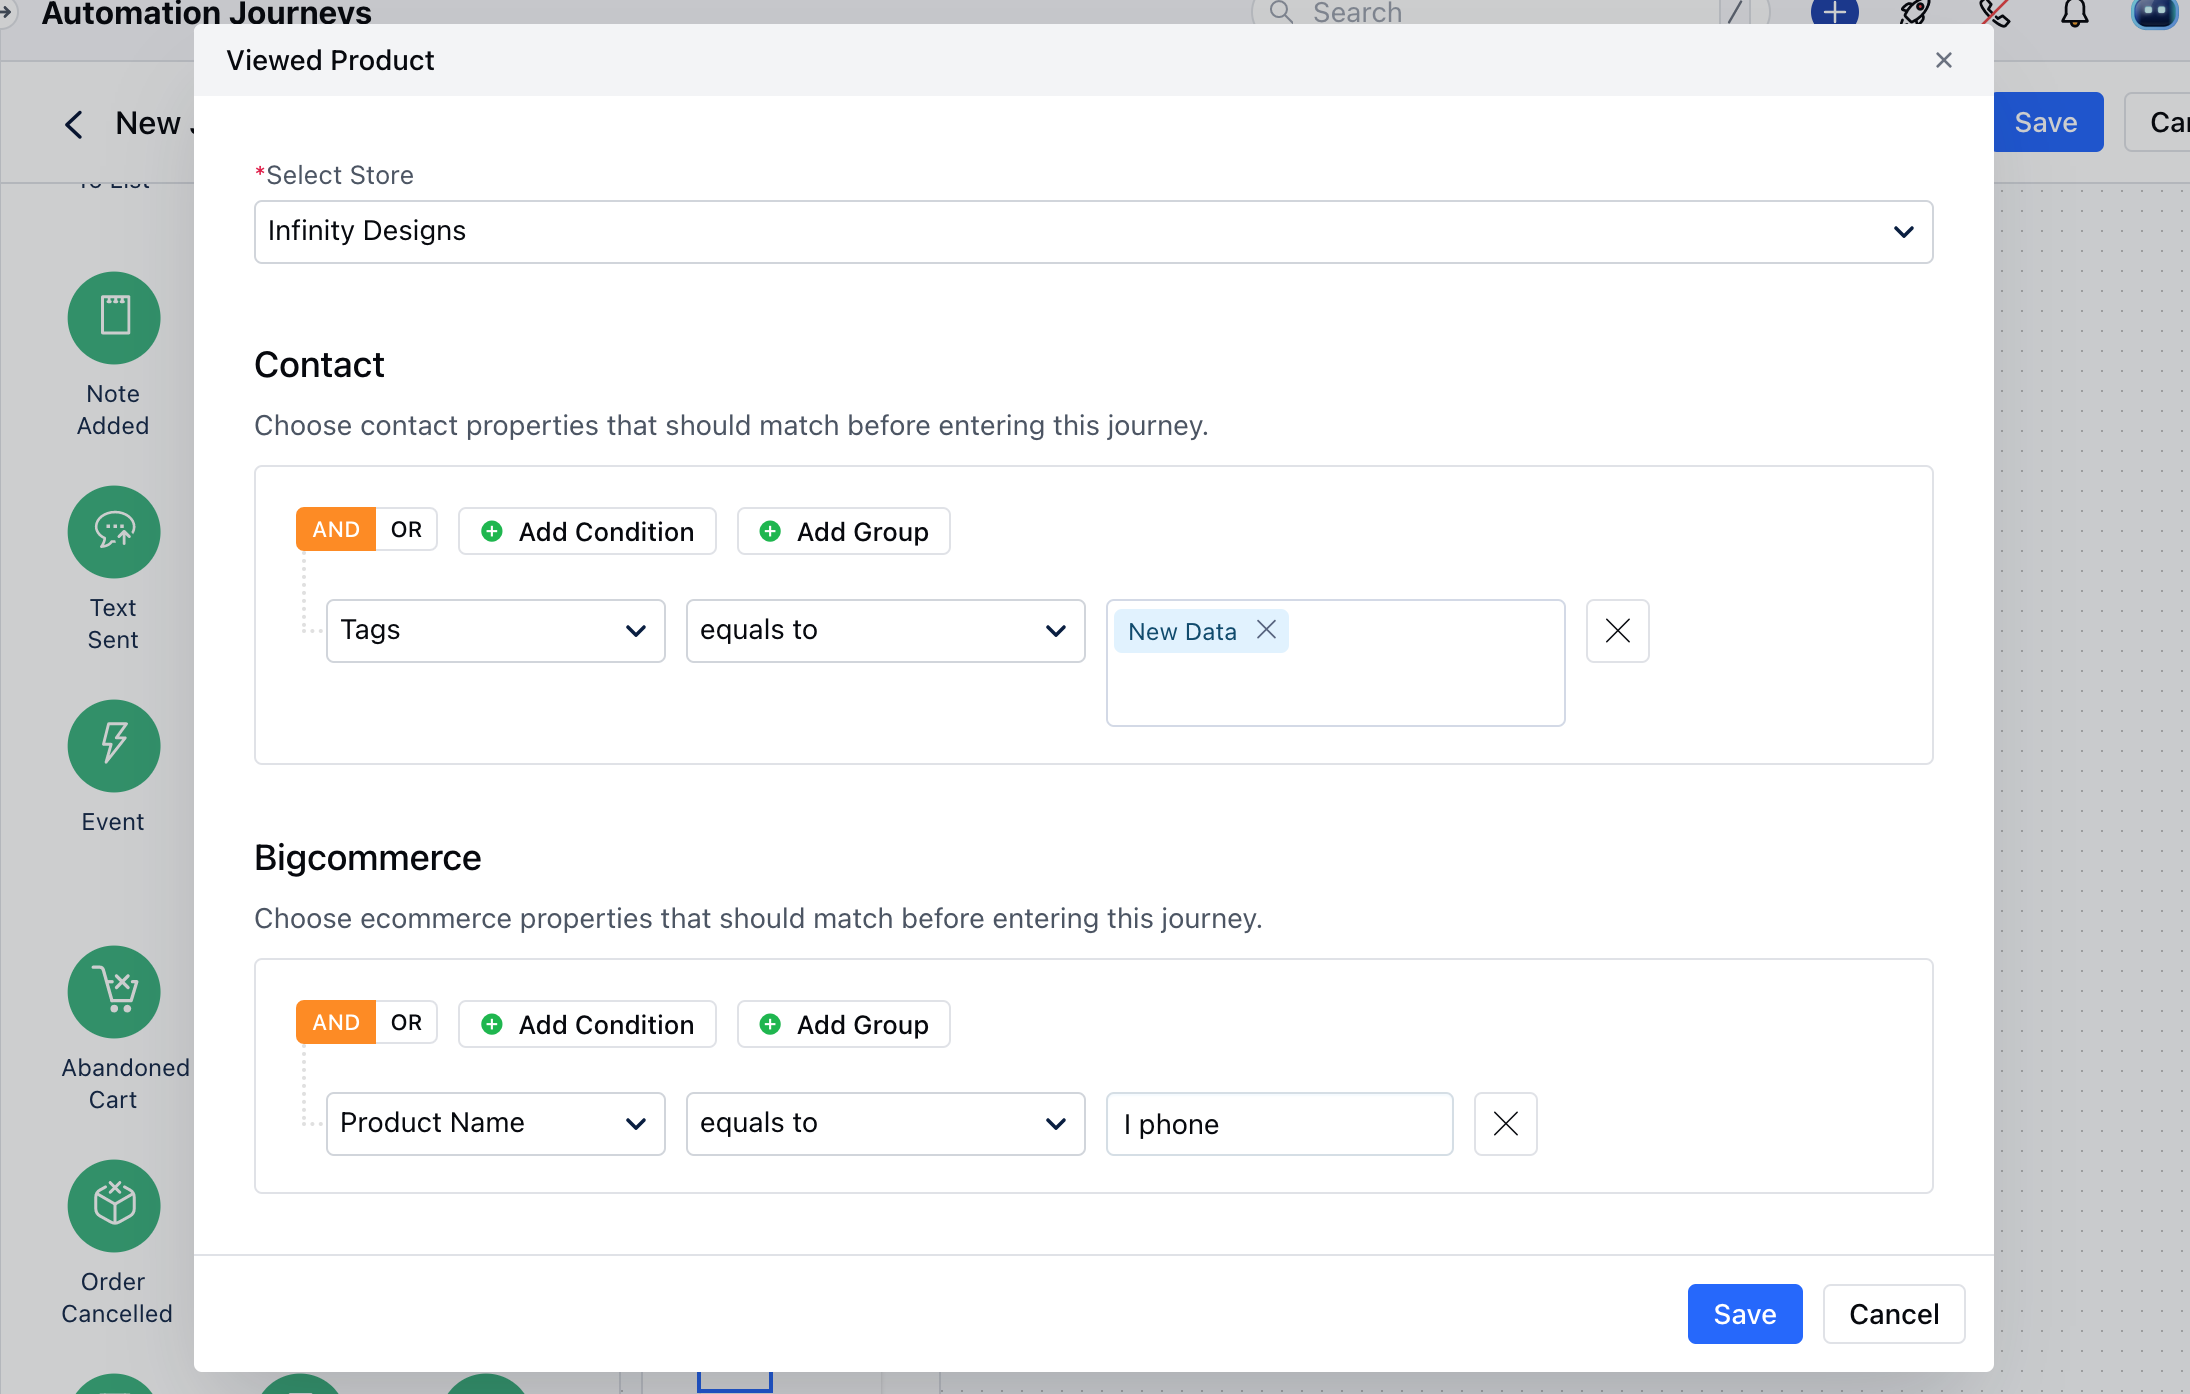Select AND operator in Bigcommerce section

tap(336, 1023)
